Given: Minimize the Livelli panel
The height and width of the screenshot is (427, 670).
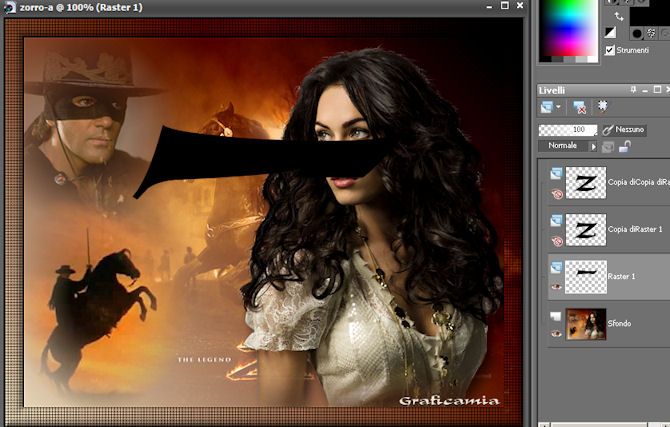Looking at the screenshot, I should tap(645, 90).
